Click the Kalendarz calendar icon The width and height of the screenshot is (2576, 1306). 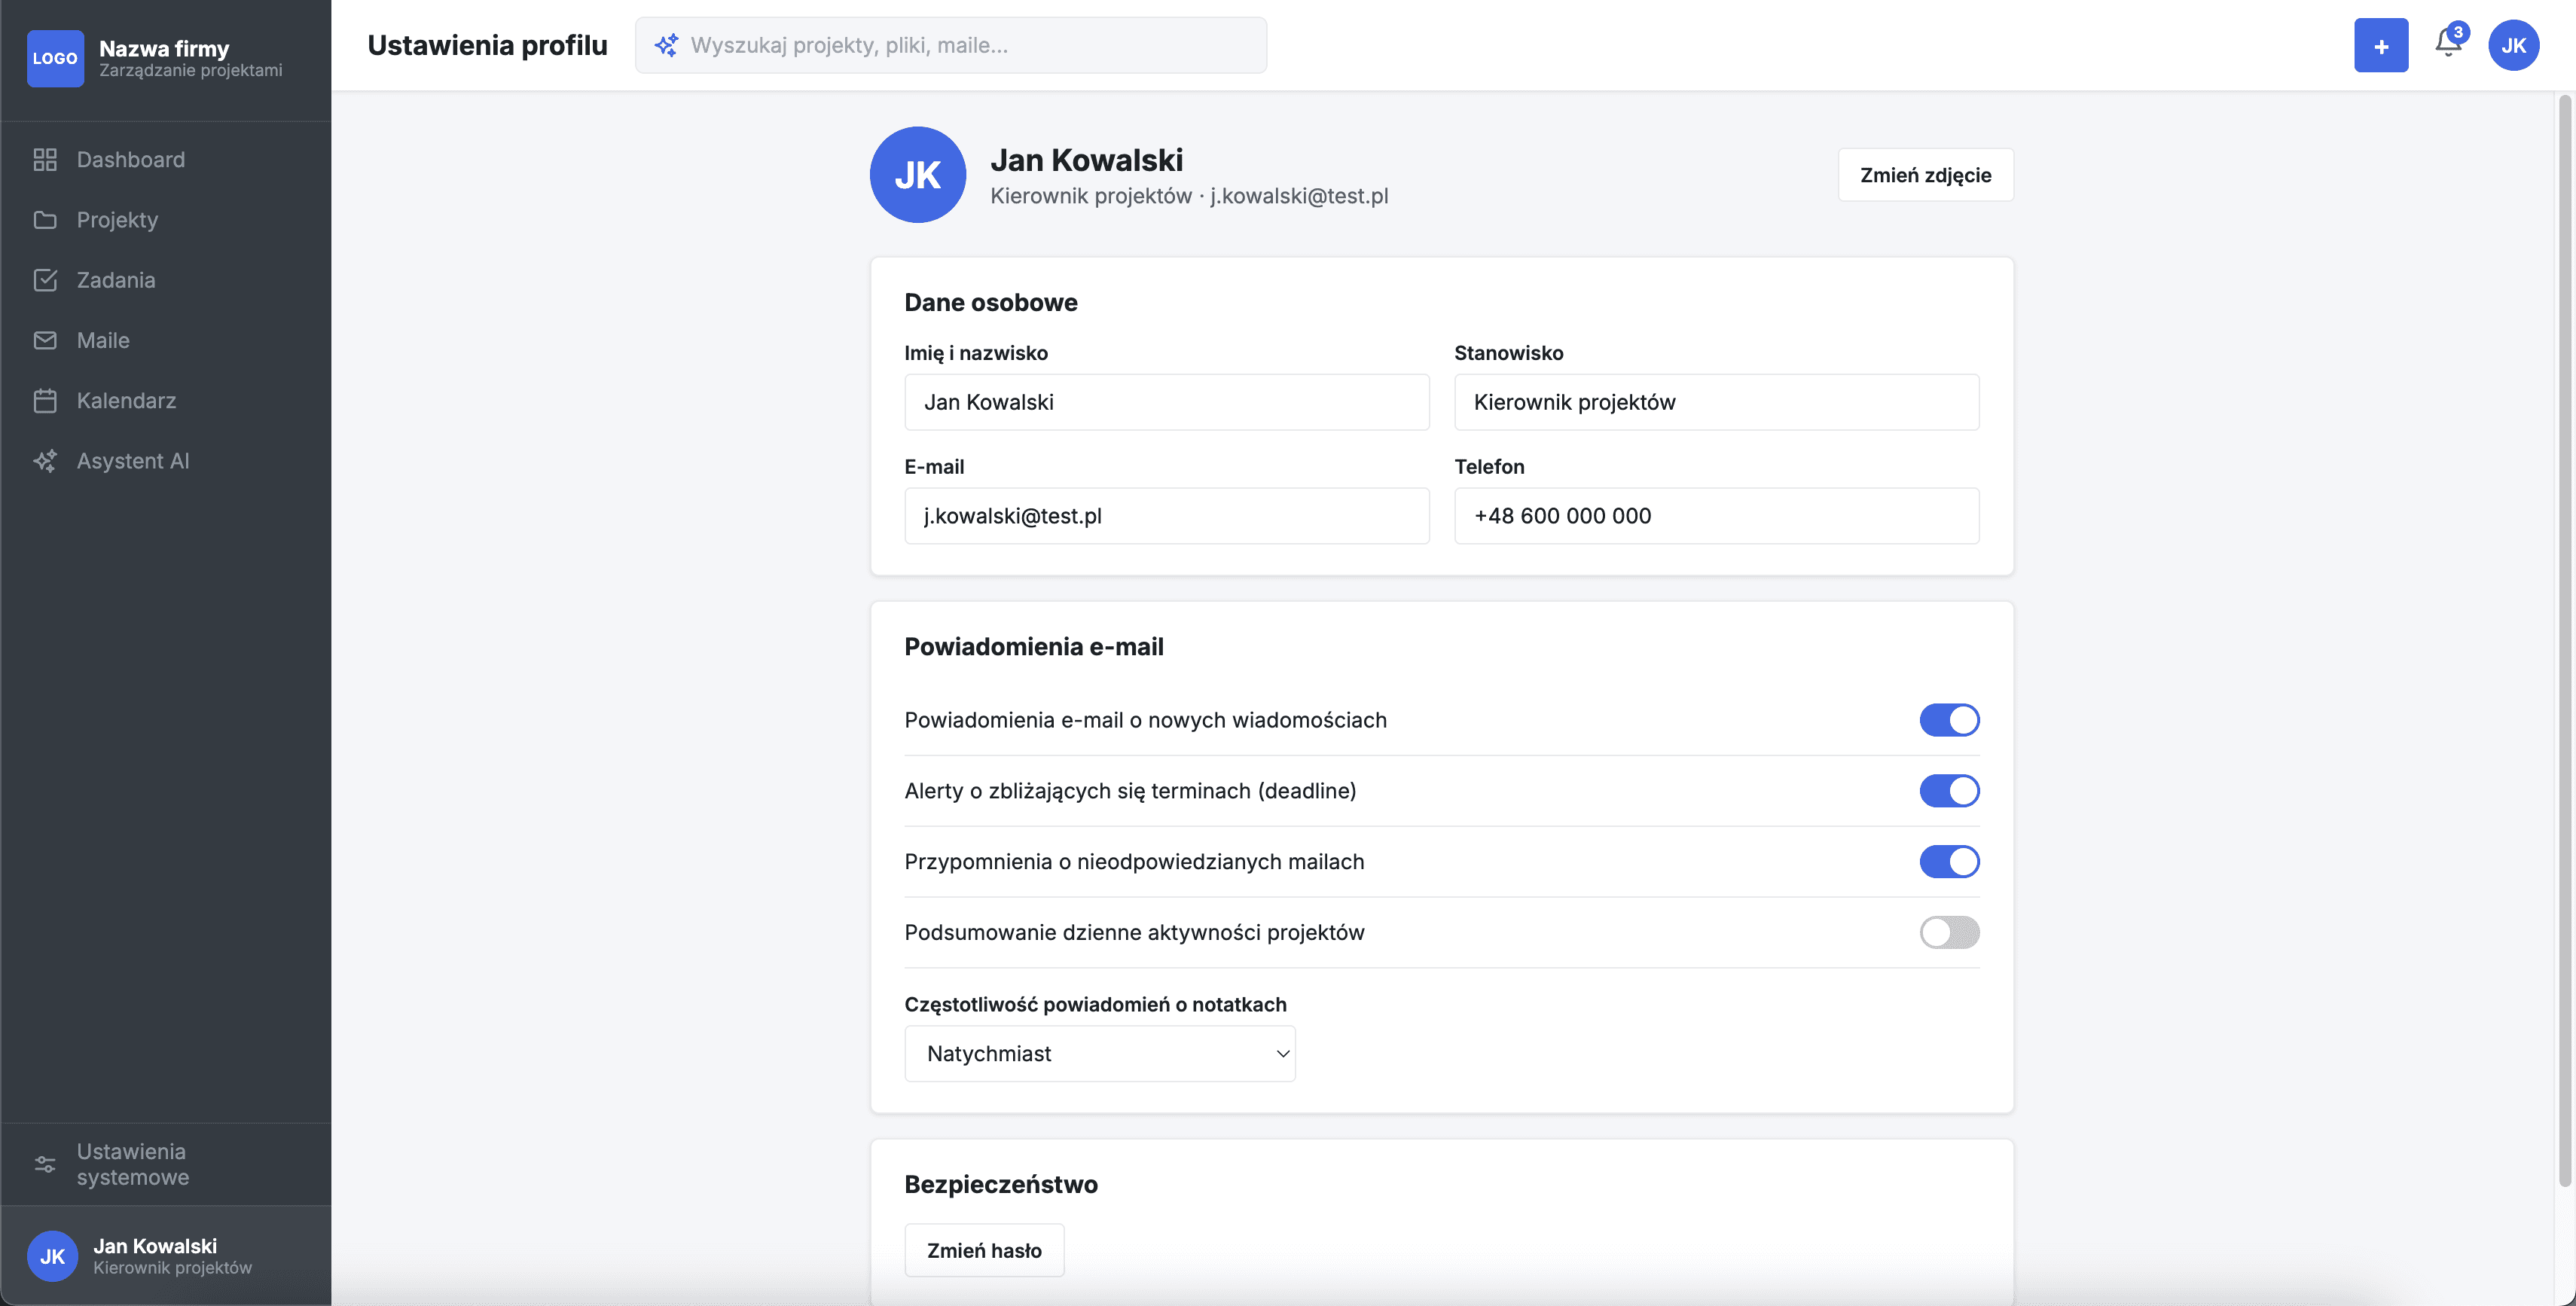[x=45, y=401]
